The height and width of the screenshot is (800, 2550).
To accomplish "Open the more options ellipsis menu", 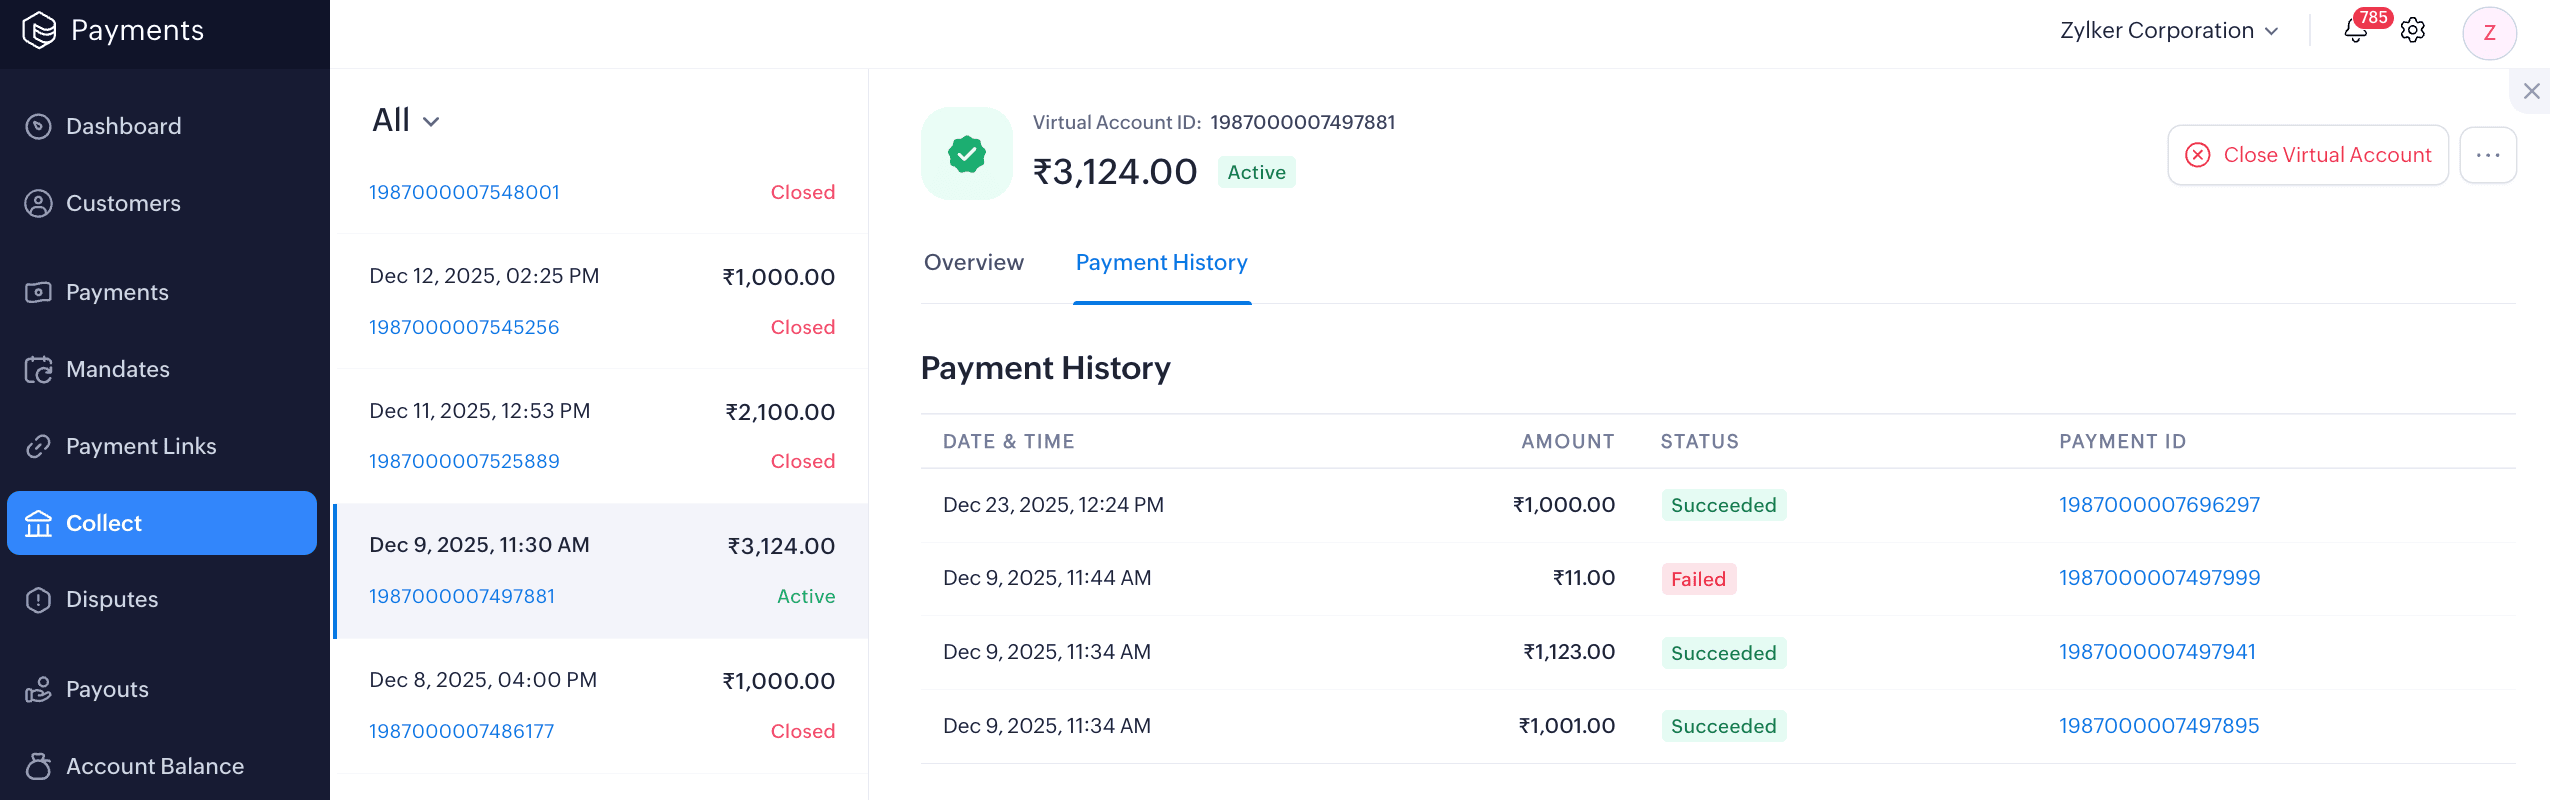I will [x=2488, y=155].
